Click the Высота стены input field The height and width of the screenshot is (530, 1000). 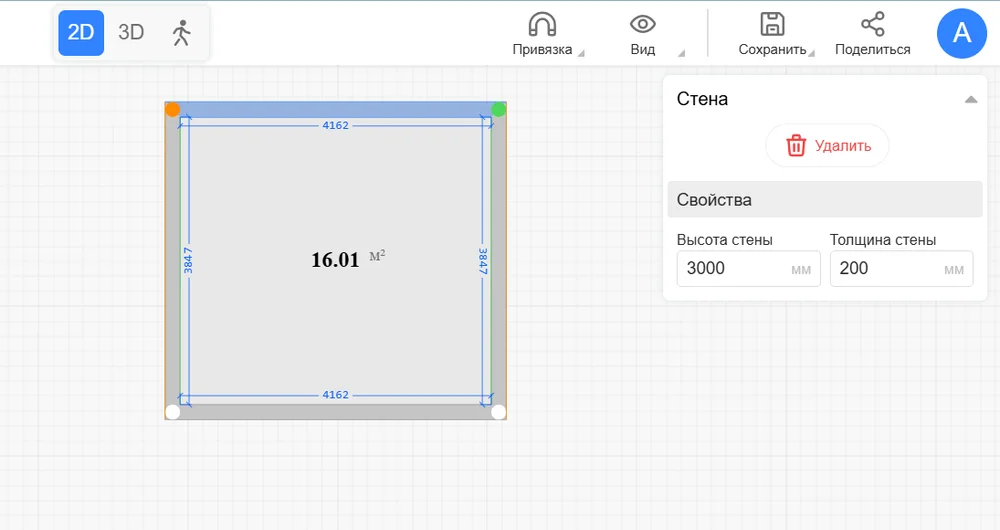(735, 268)
